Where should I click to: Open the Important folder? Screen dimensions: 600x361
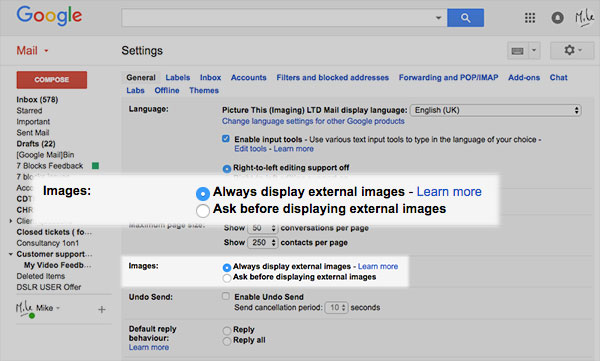click(x=33, y=122)
